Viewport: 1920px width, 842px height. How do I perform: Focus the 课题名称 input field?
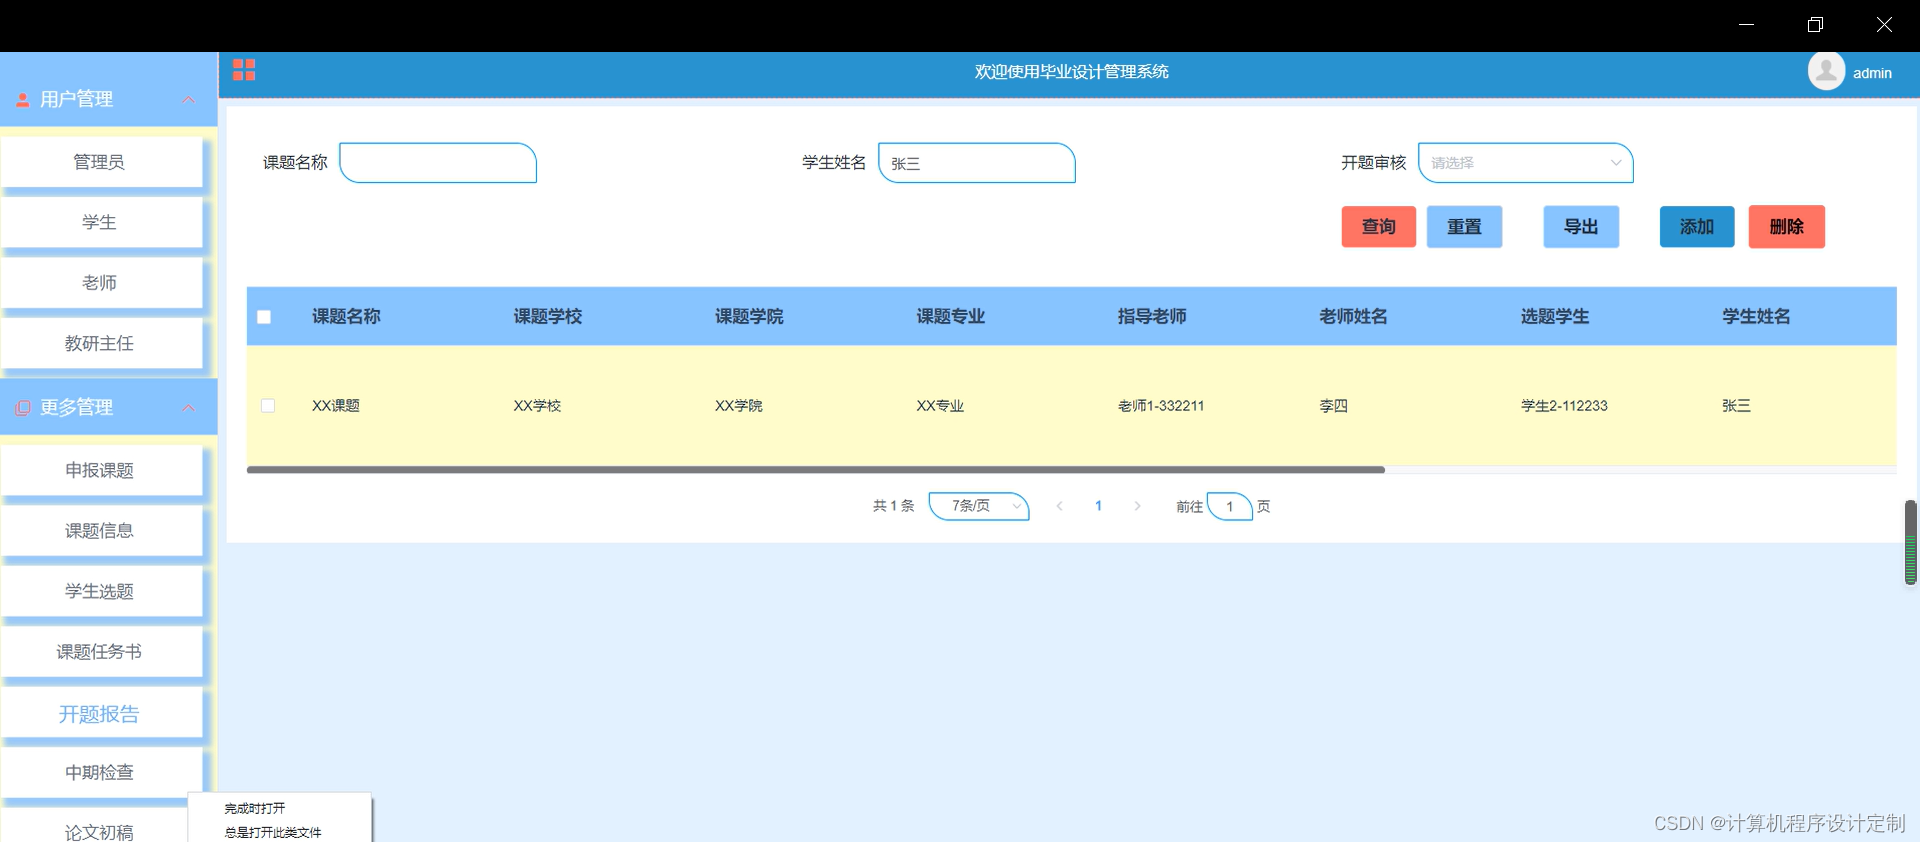[438, 163]
